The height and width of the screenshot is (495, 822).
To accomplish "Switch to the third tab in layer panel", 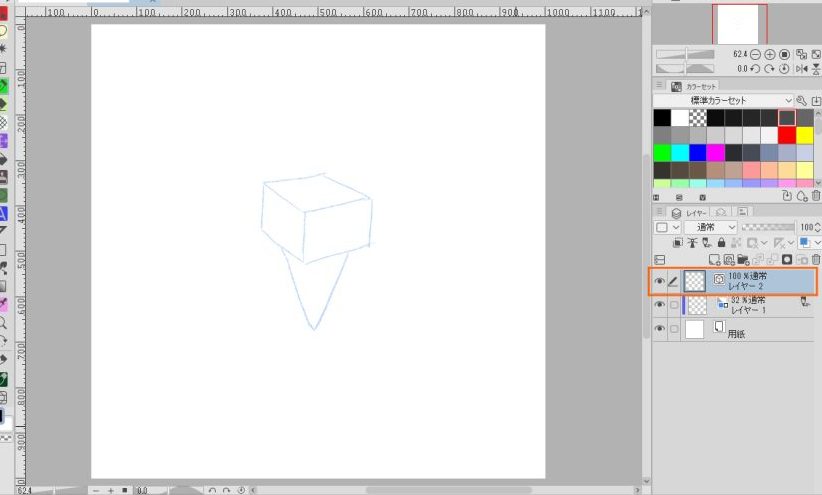I will 743,212.
